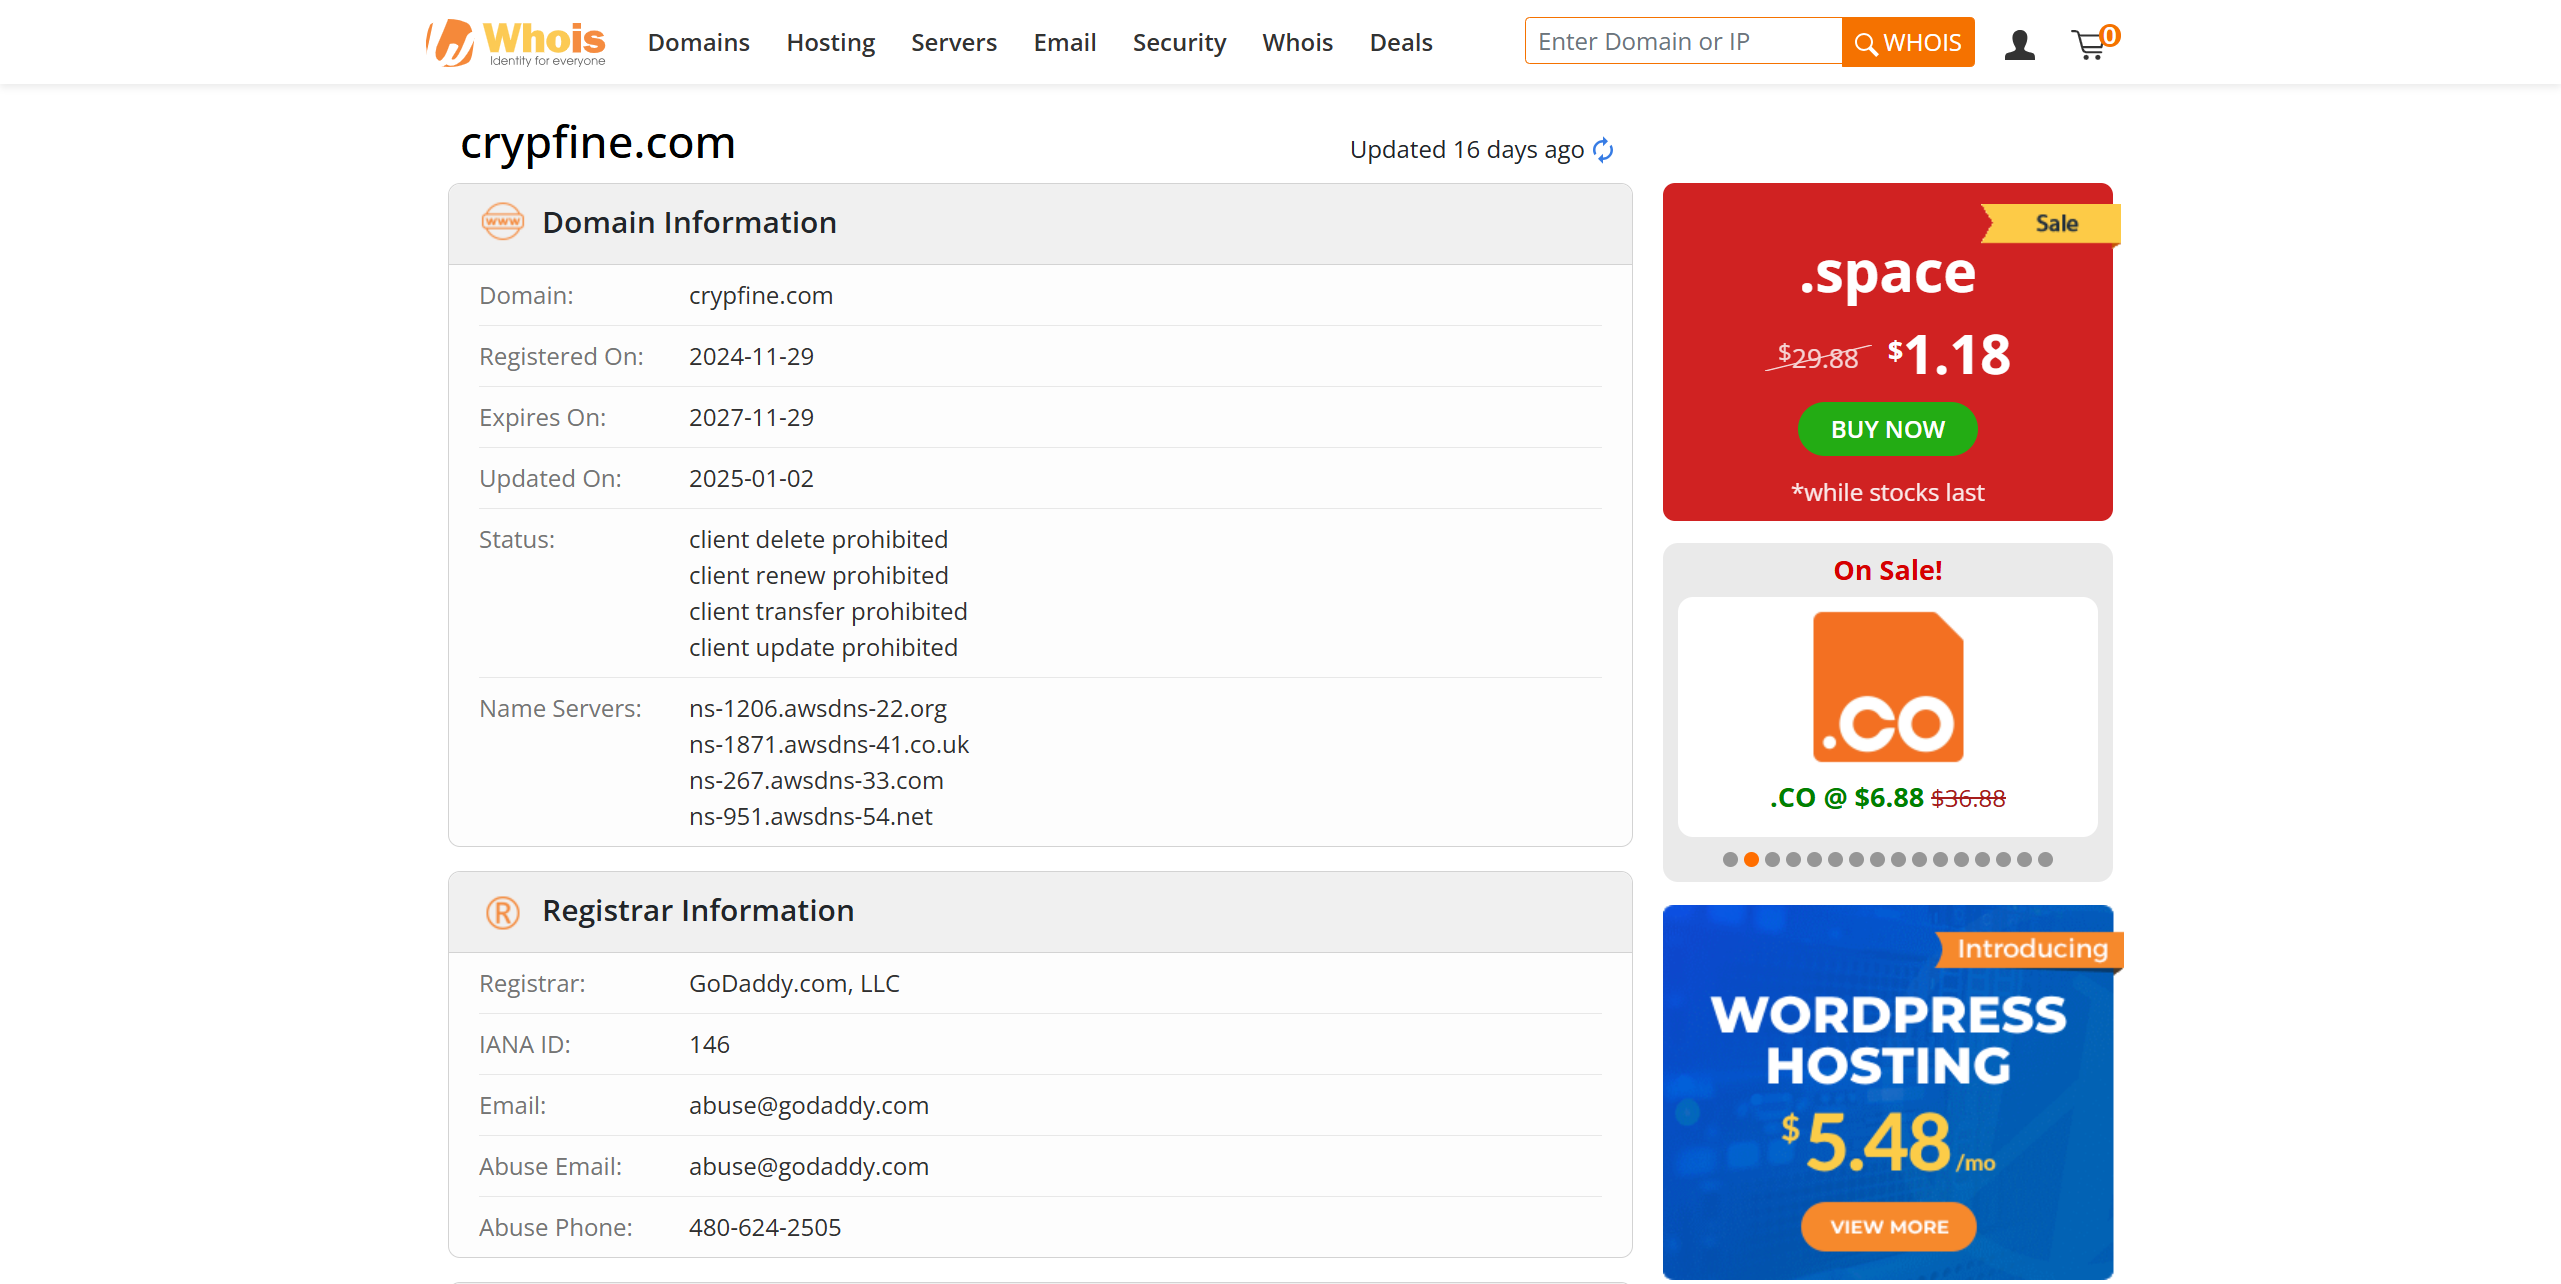
Task: Click the orange .CO file icon
Action: tap(1888, 687)
